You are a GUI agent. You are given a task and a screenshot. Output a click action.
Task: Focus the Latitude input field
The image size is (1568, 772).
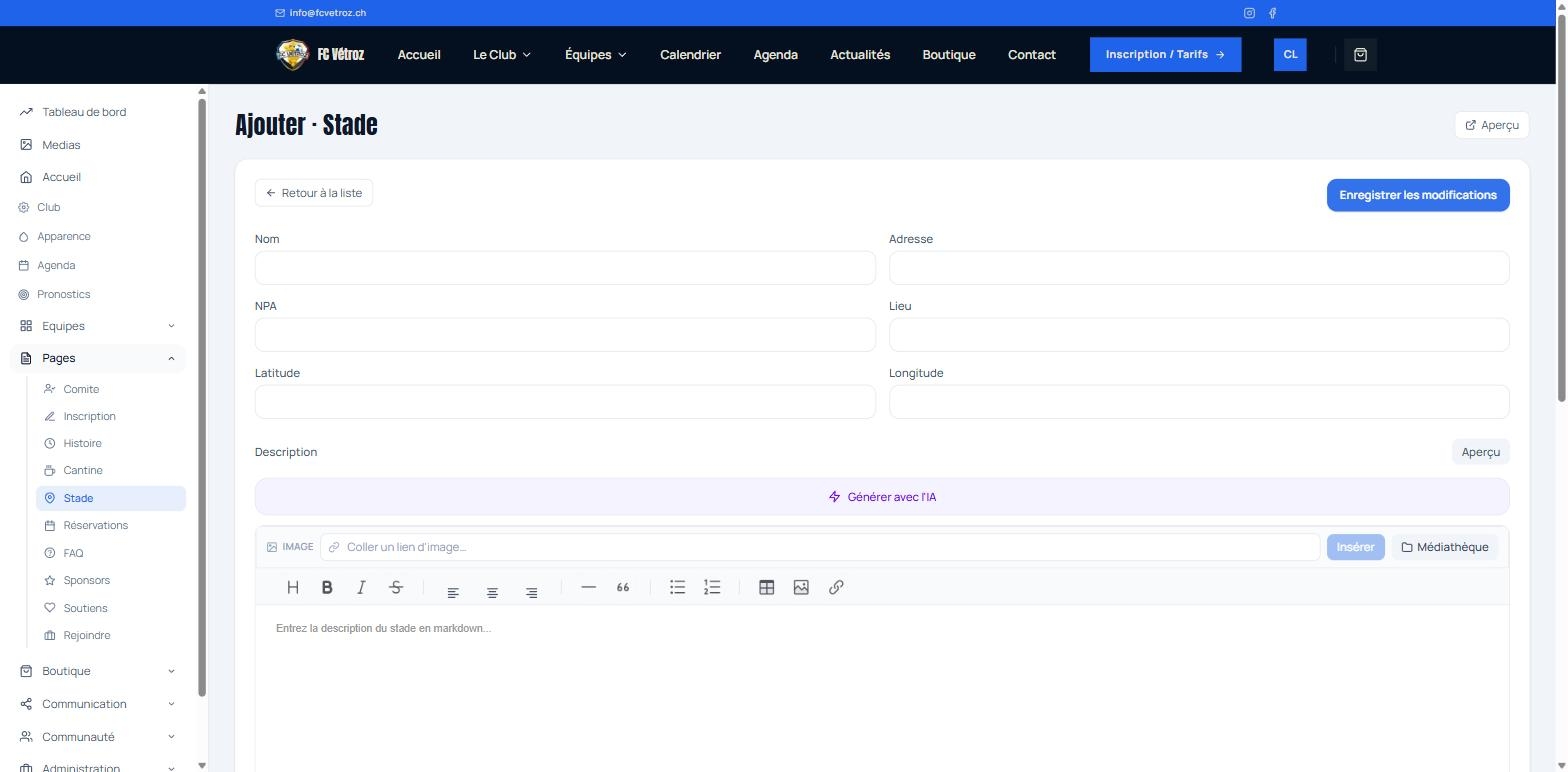coord(565,402)
